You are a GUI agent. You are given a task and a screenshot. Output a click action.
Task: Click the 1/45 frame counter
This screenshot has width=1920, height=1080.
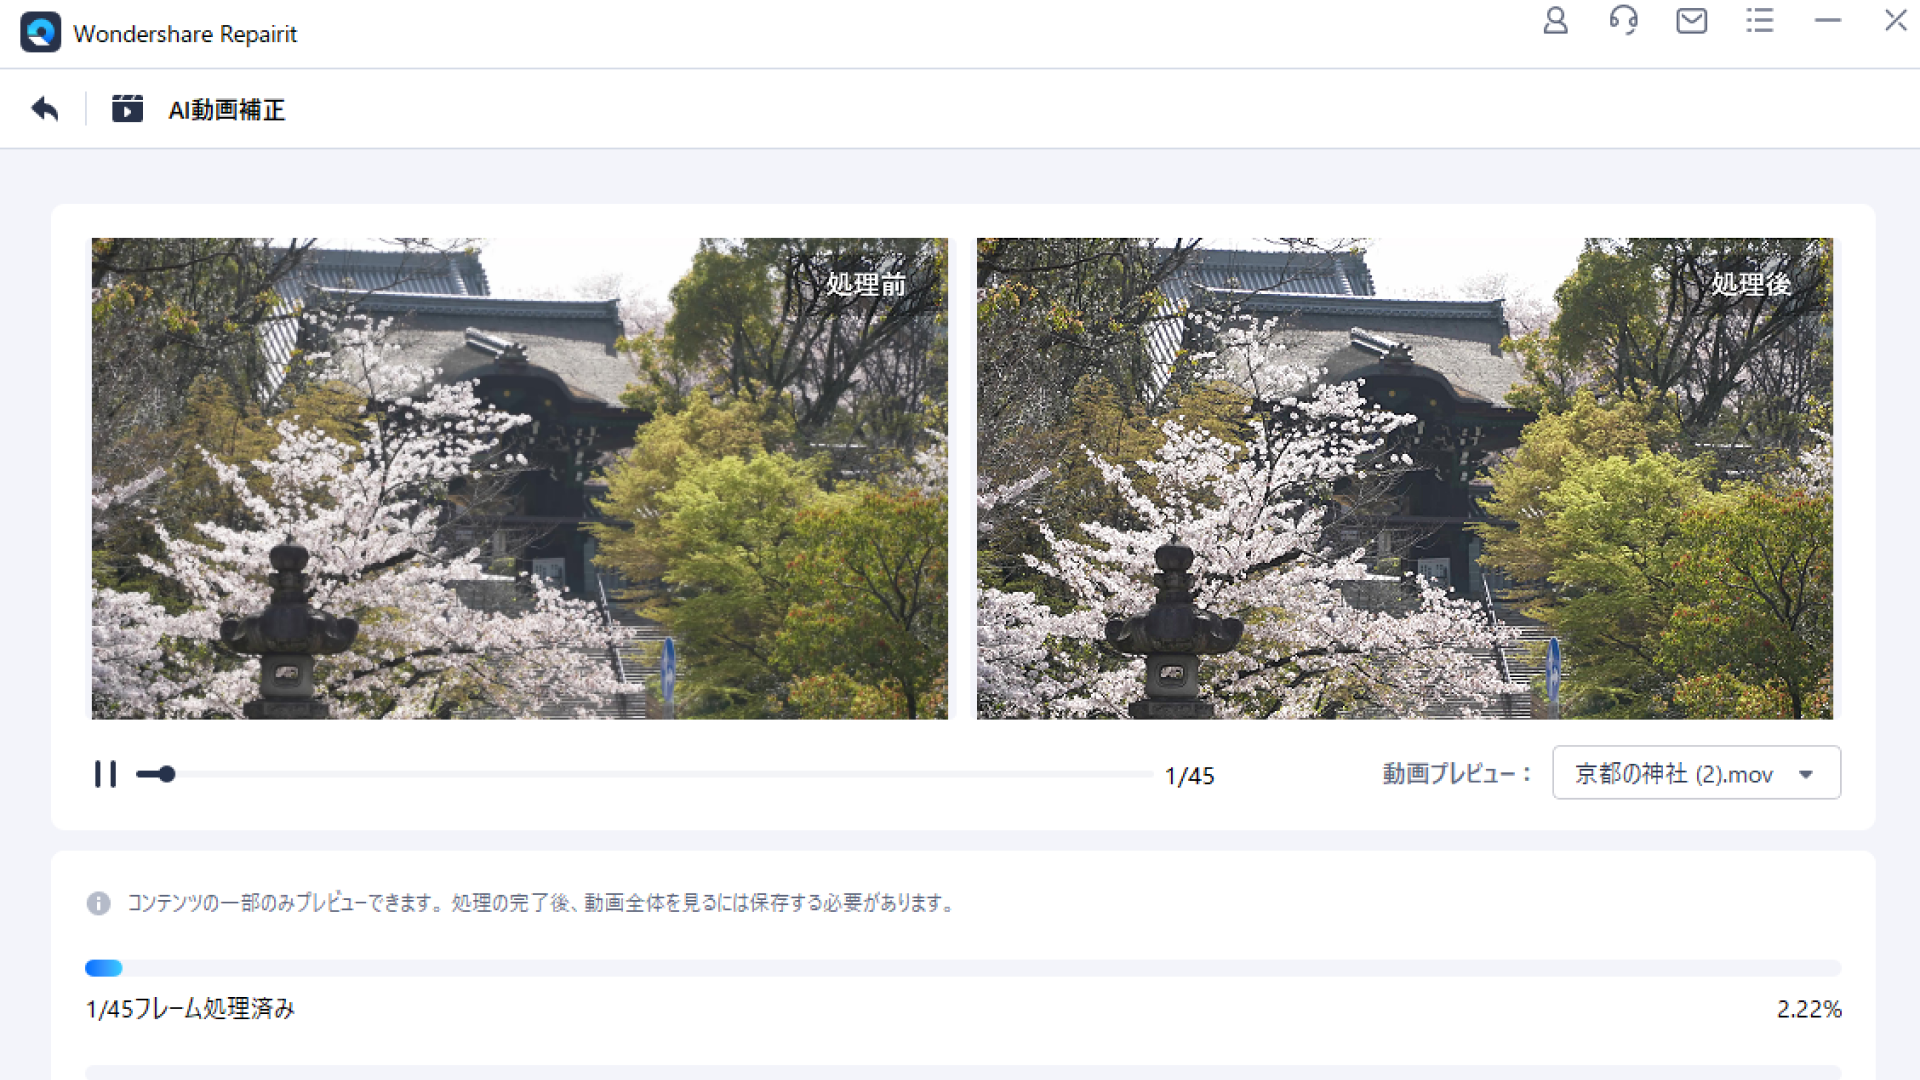point(1189,776)
